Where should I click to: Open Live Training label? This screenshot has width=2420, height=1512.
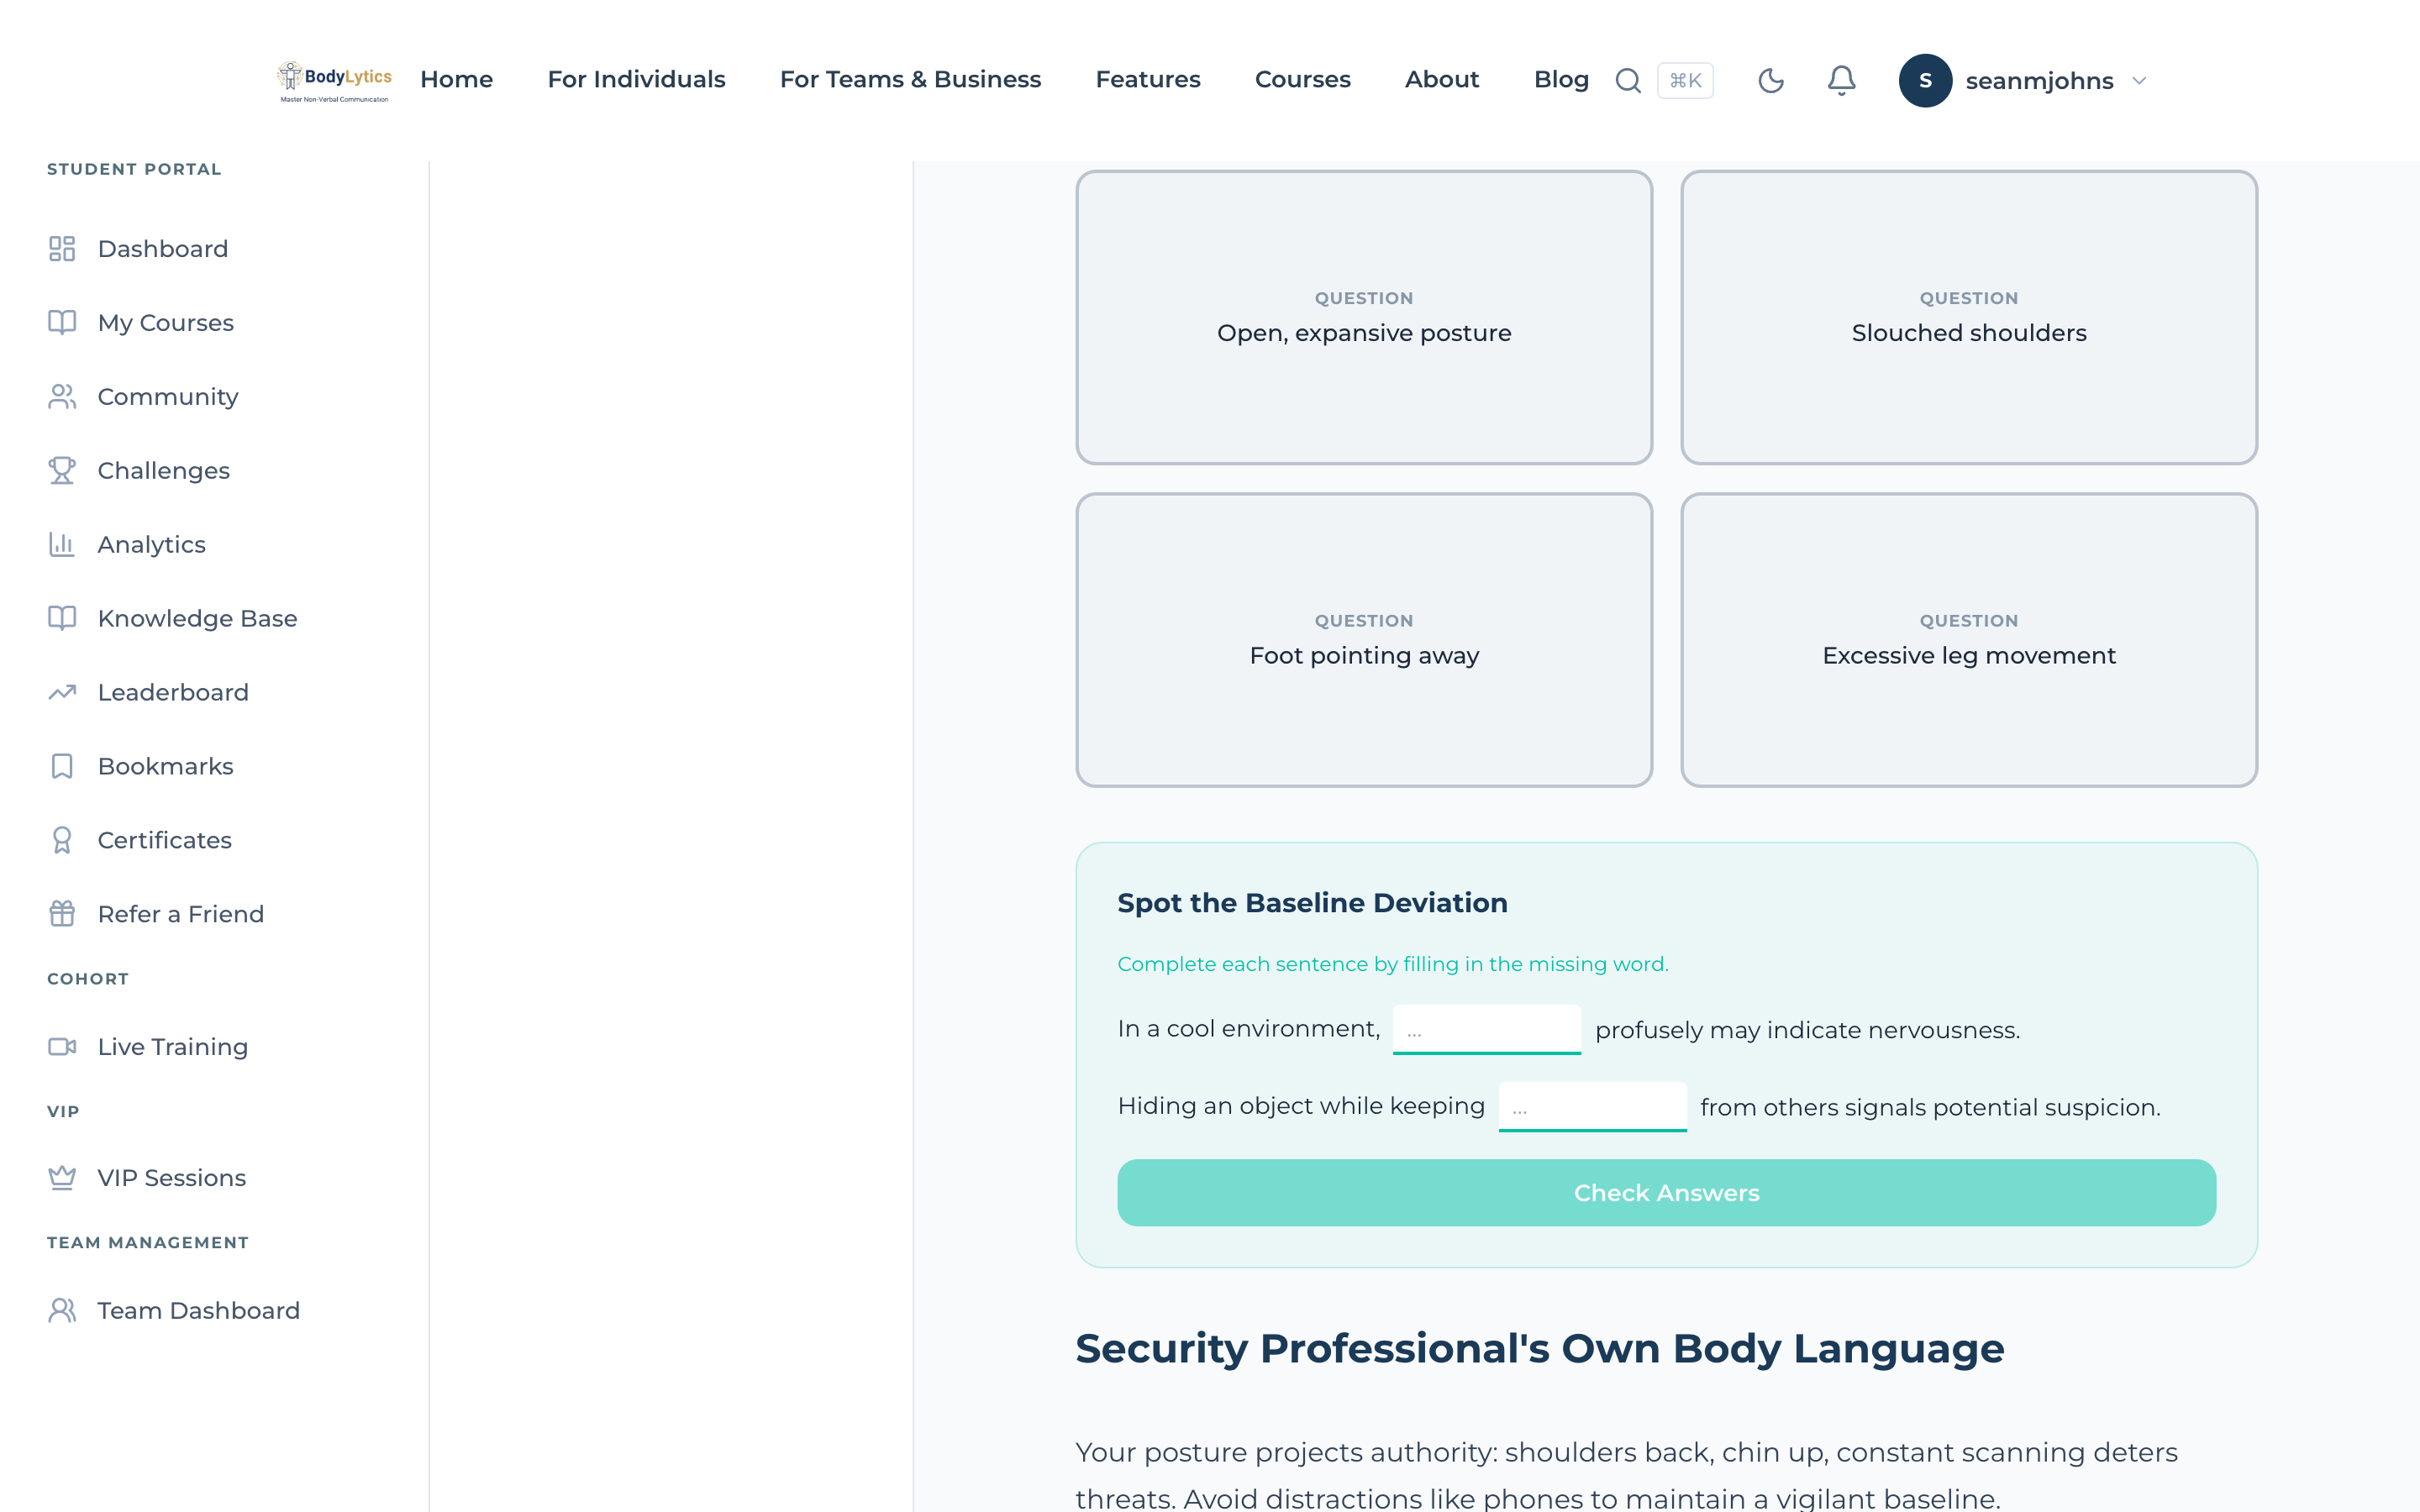(x=173, y=1047)
